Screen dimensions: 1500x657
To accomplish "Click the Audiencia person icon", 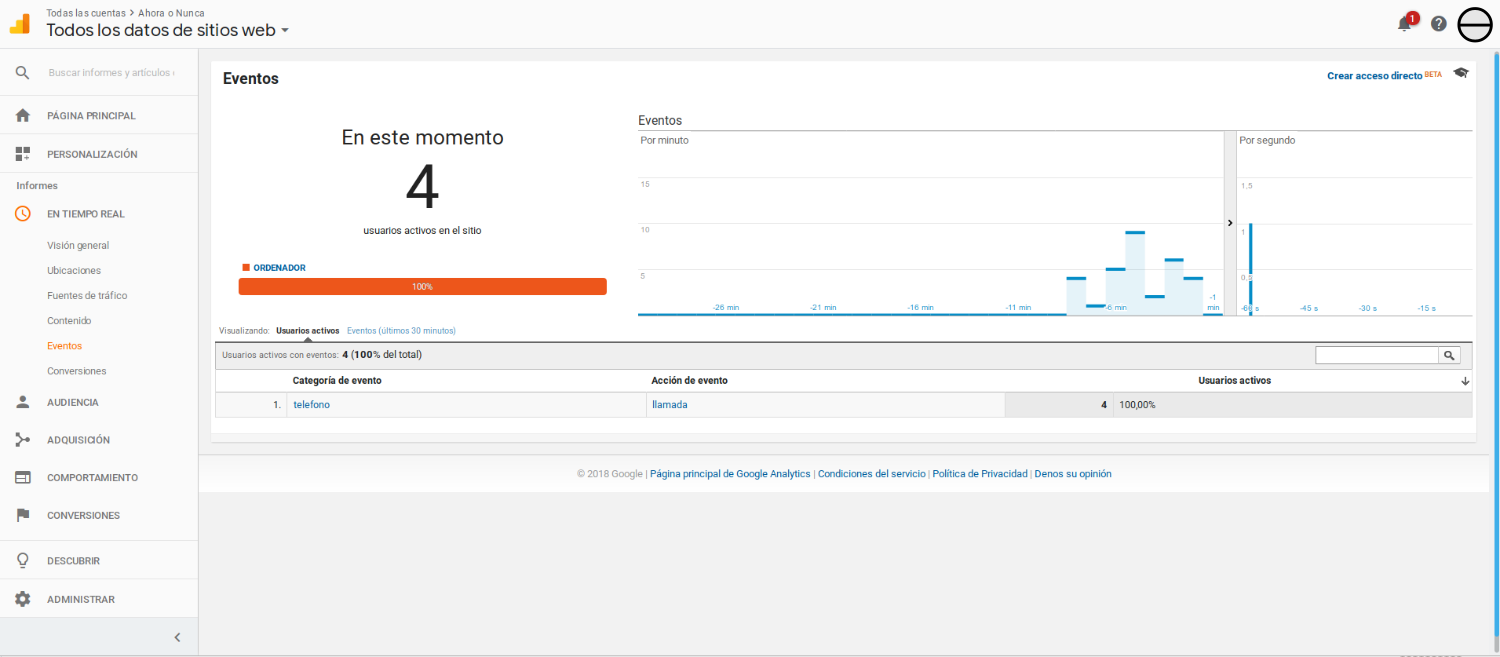I will [x=22, y=401].
